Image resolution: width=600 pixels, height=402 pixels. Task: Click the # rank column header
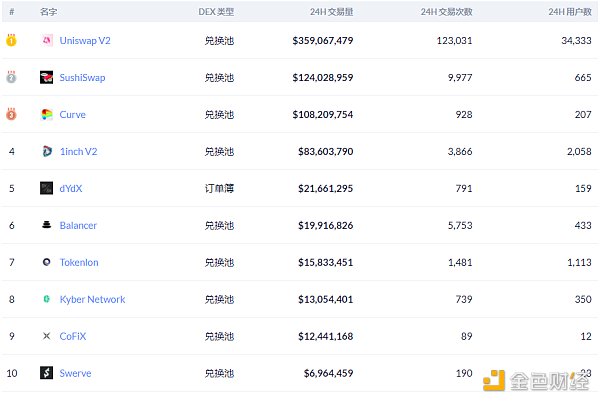tap(12, 12)
